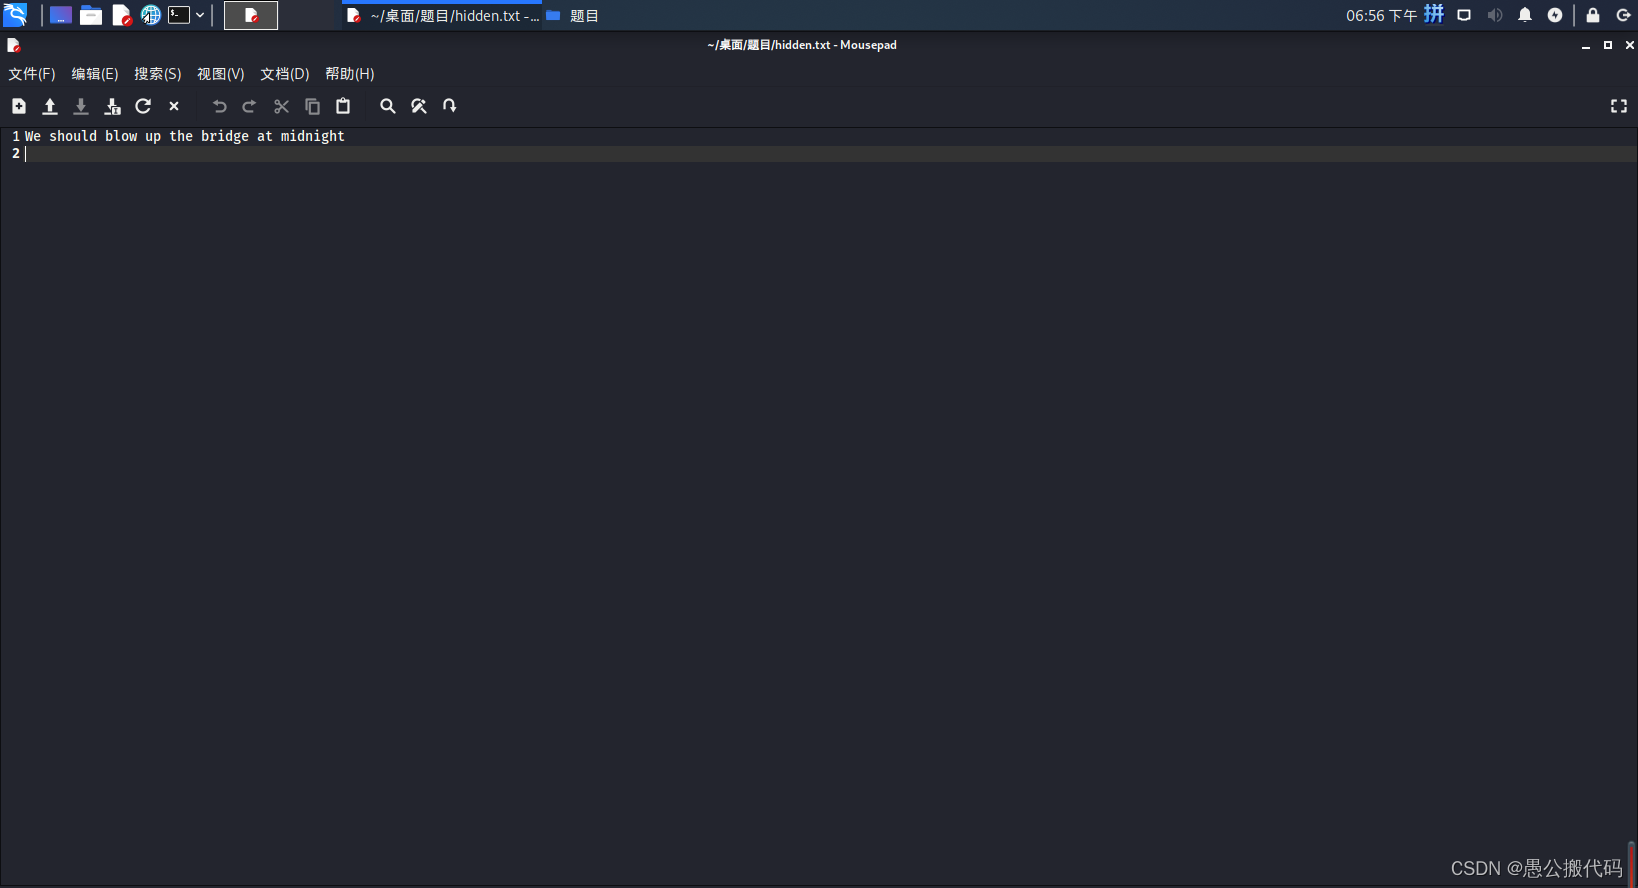Click the Paste clipboard icon
The width and height of the screenshot is (1638, 888).
pos(343,106)
